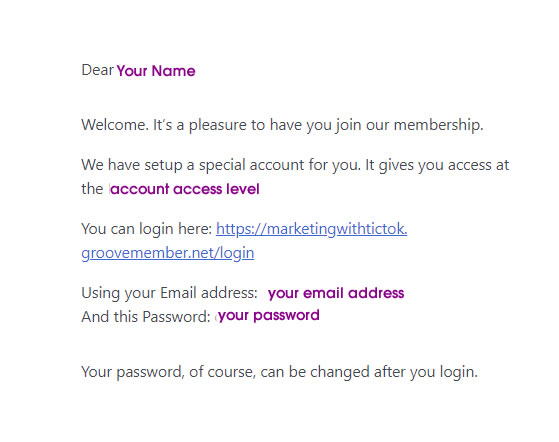559x442 pixels.
Task: Click the 'Using your Email address:' label
Action: coord(169,293)
